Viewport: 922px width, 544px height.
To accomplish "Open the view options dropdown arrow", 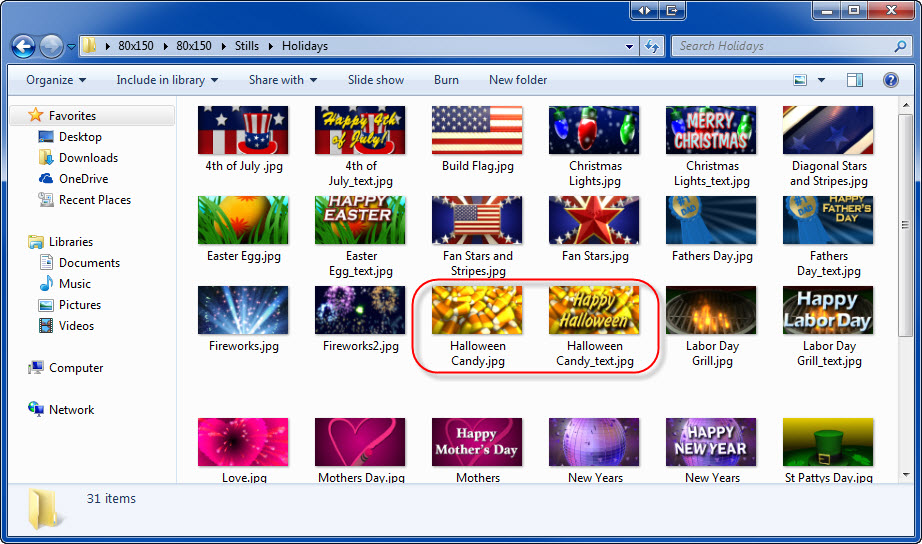I will pyautogui.click(x=822, y=80).
